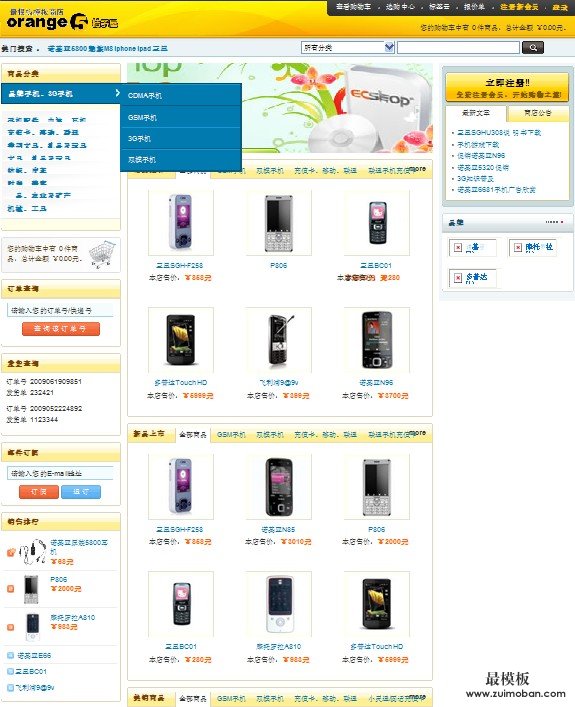Click the register now yellow banner button
Image resolution: width=575 pixels, height=707 pixels.
tap(507, 87)
